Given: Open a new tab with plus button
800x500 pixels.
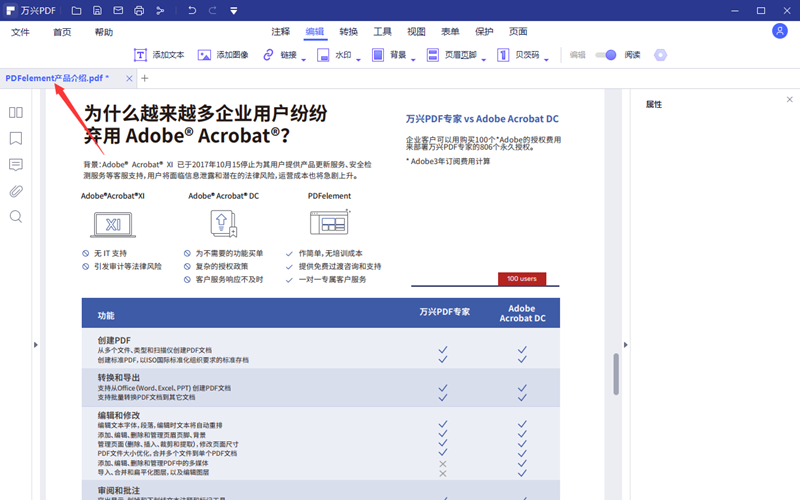Looking at the screenshot, I should pyautogui.click(x=145, y=78).
